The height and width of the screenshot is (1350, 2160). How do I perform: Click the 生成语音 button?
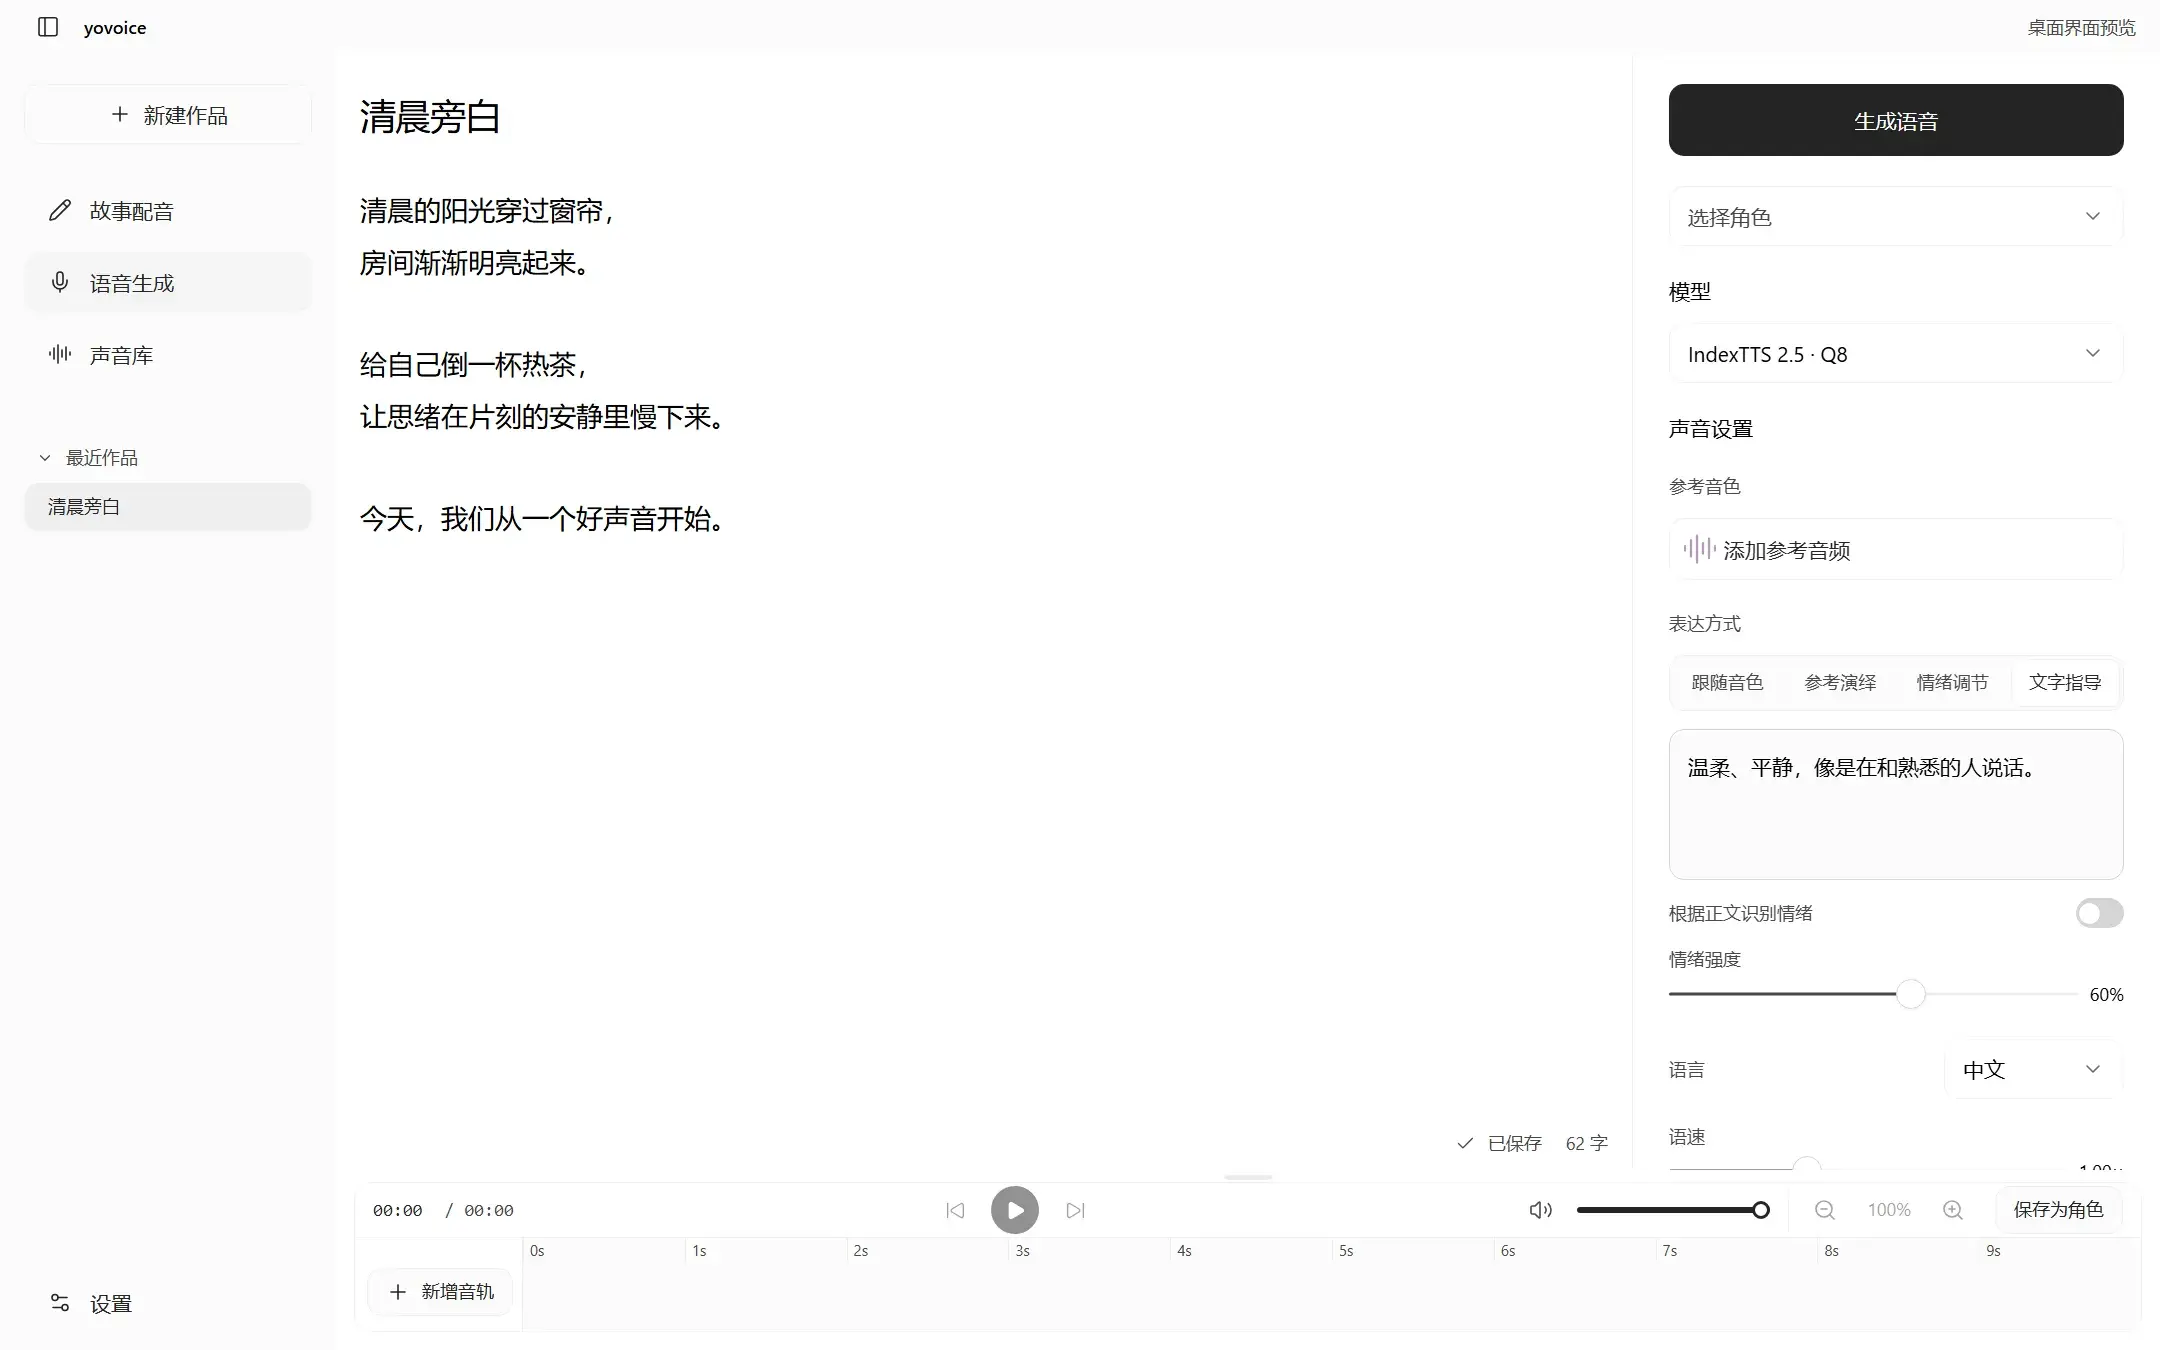pyautogui.click(x=1896, y=120)
